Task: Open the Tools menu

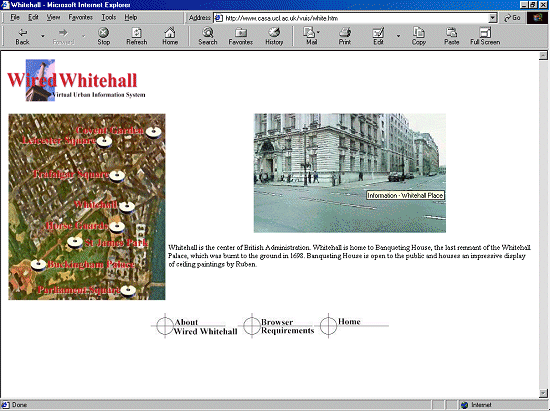Action: point(109,17)
